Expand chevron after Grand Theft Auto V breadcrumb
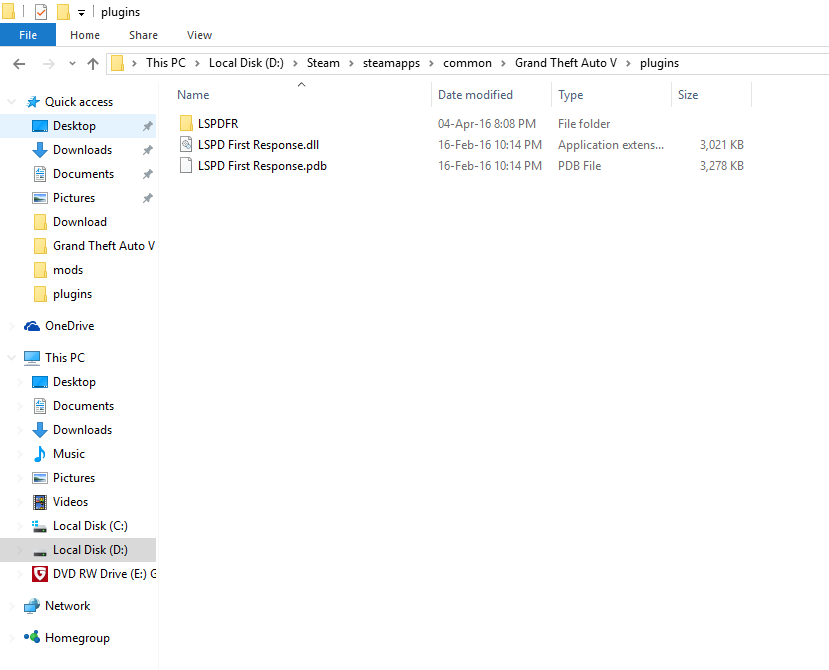 [628, 63]
